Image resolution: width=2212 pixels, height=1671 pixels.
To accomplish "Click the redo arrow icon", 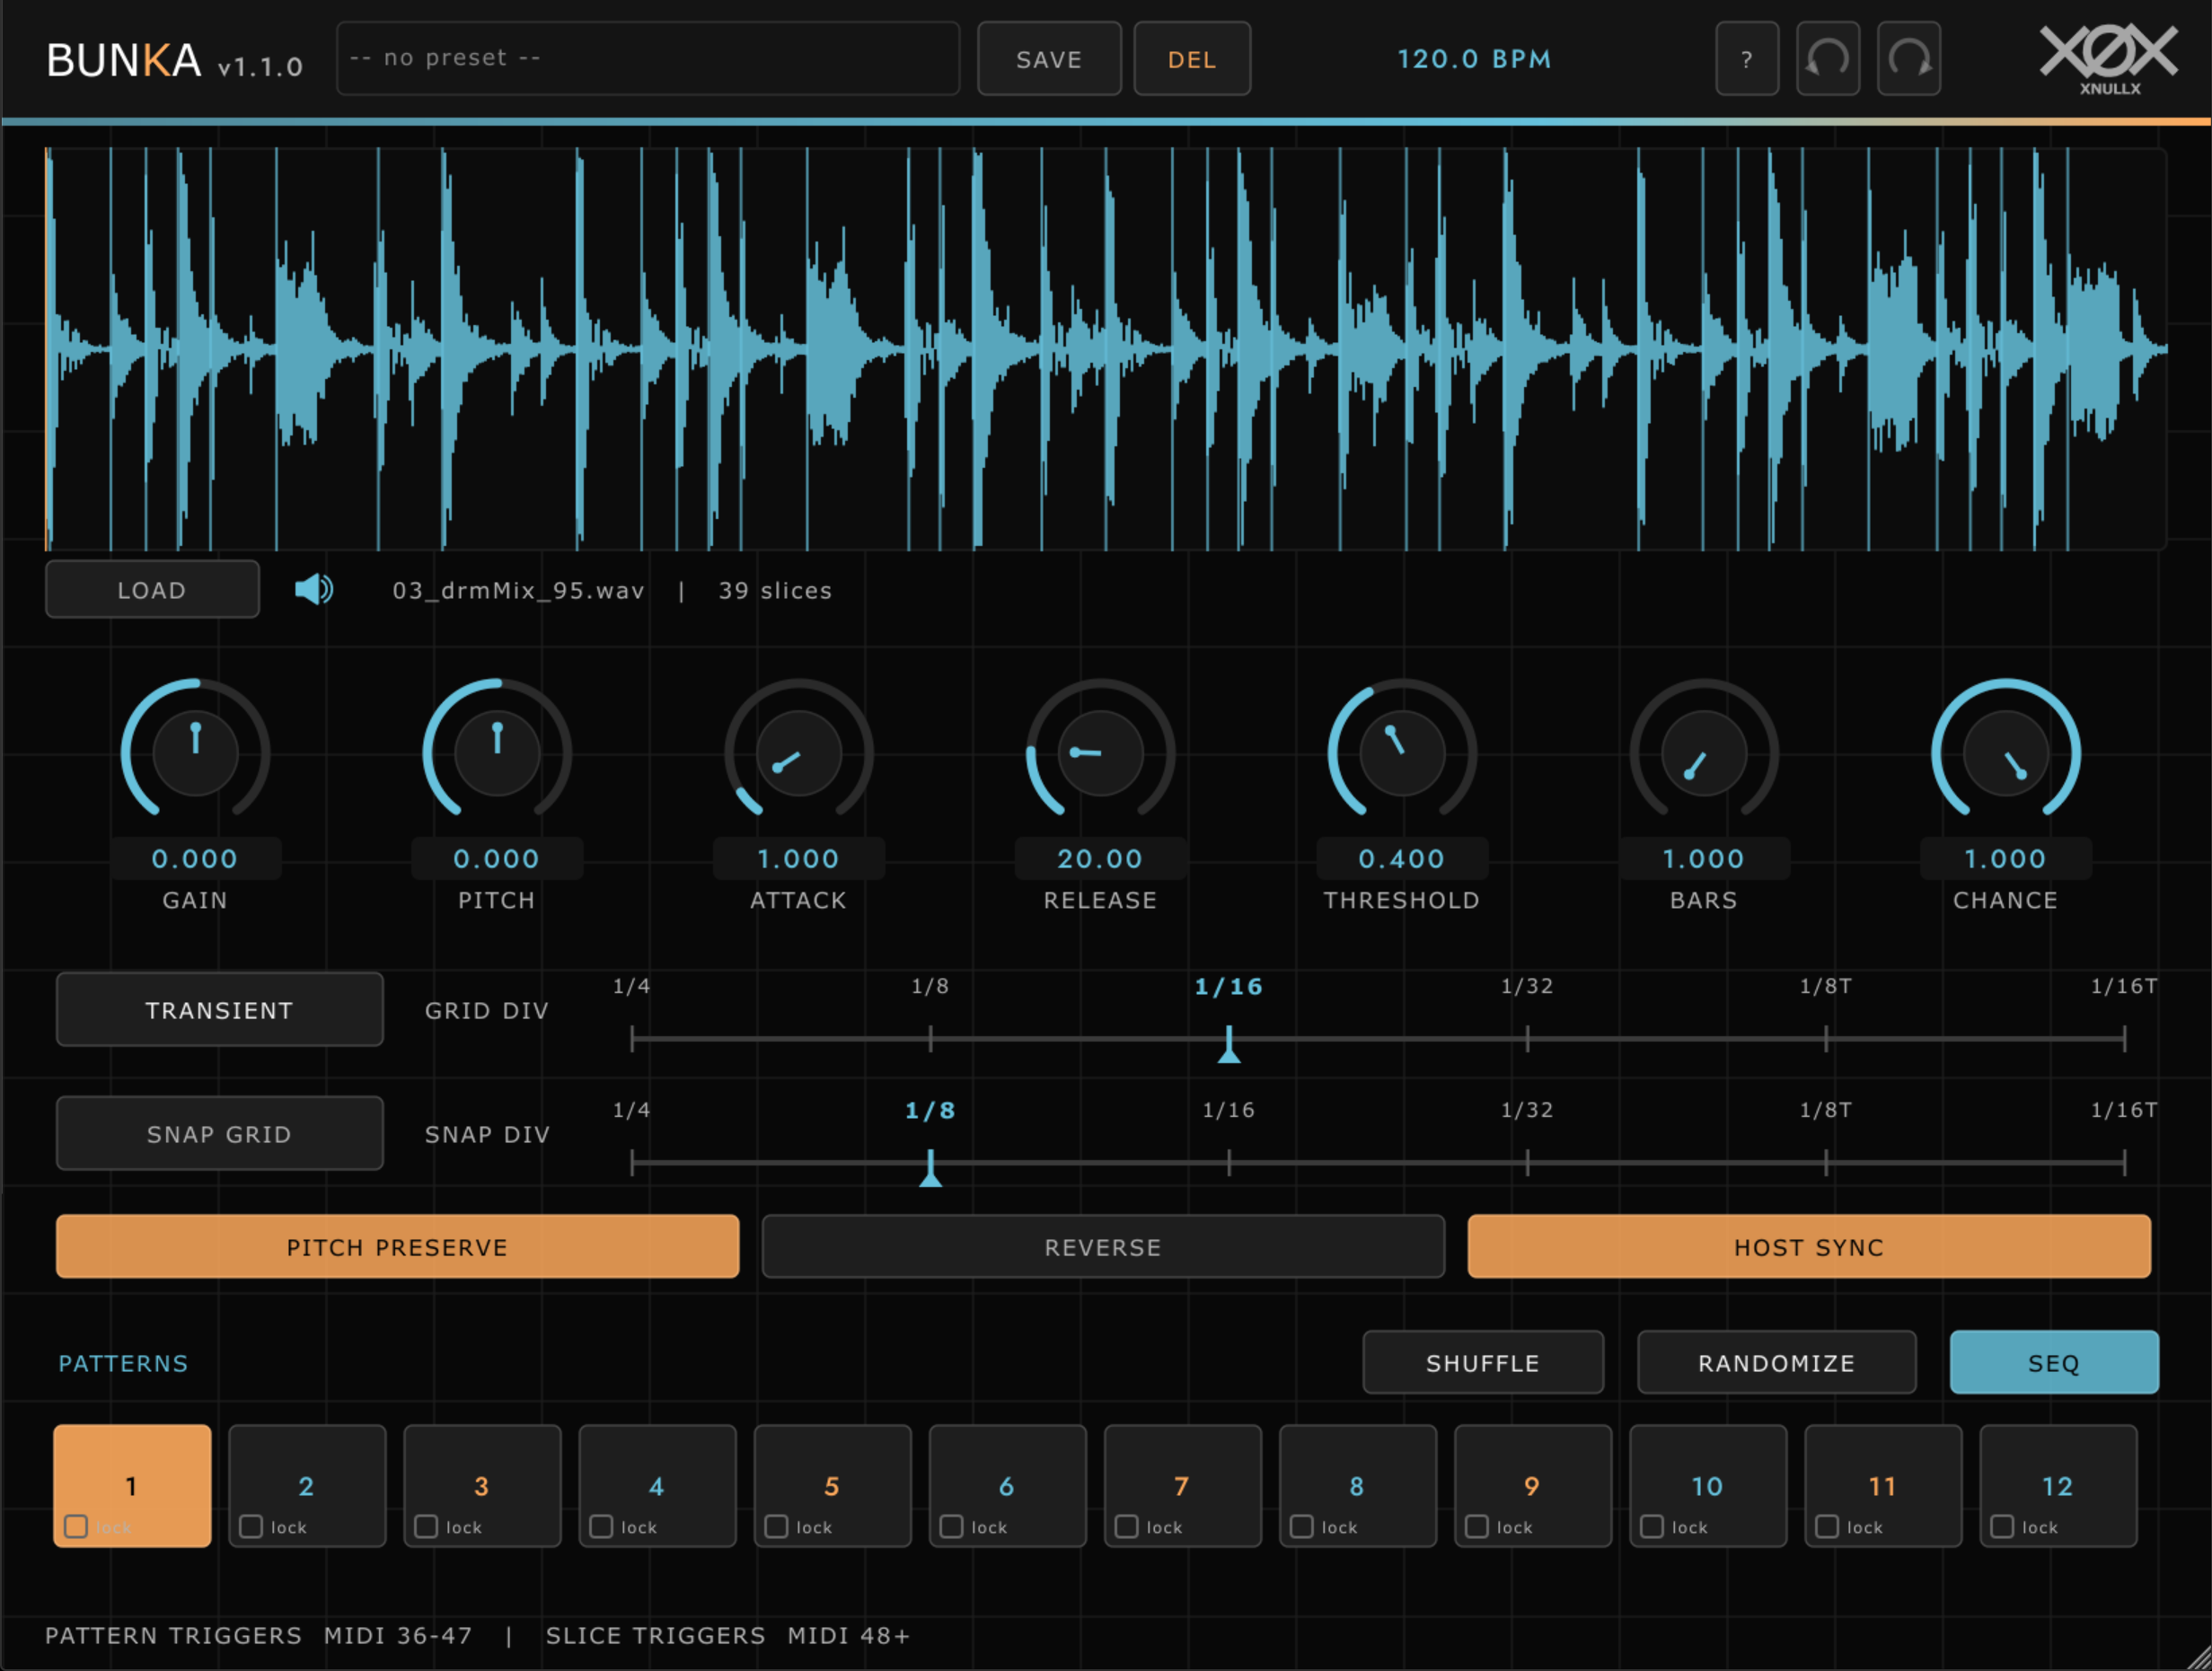I will click(1909, 59).
